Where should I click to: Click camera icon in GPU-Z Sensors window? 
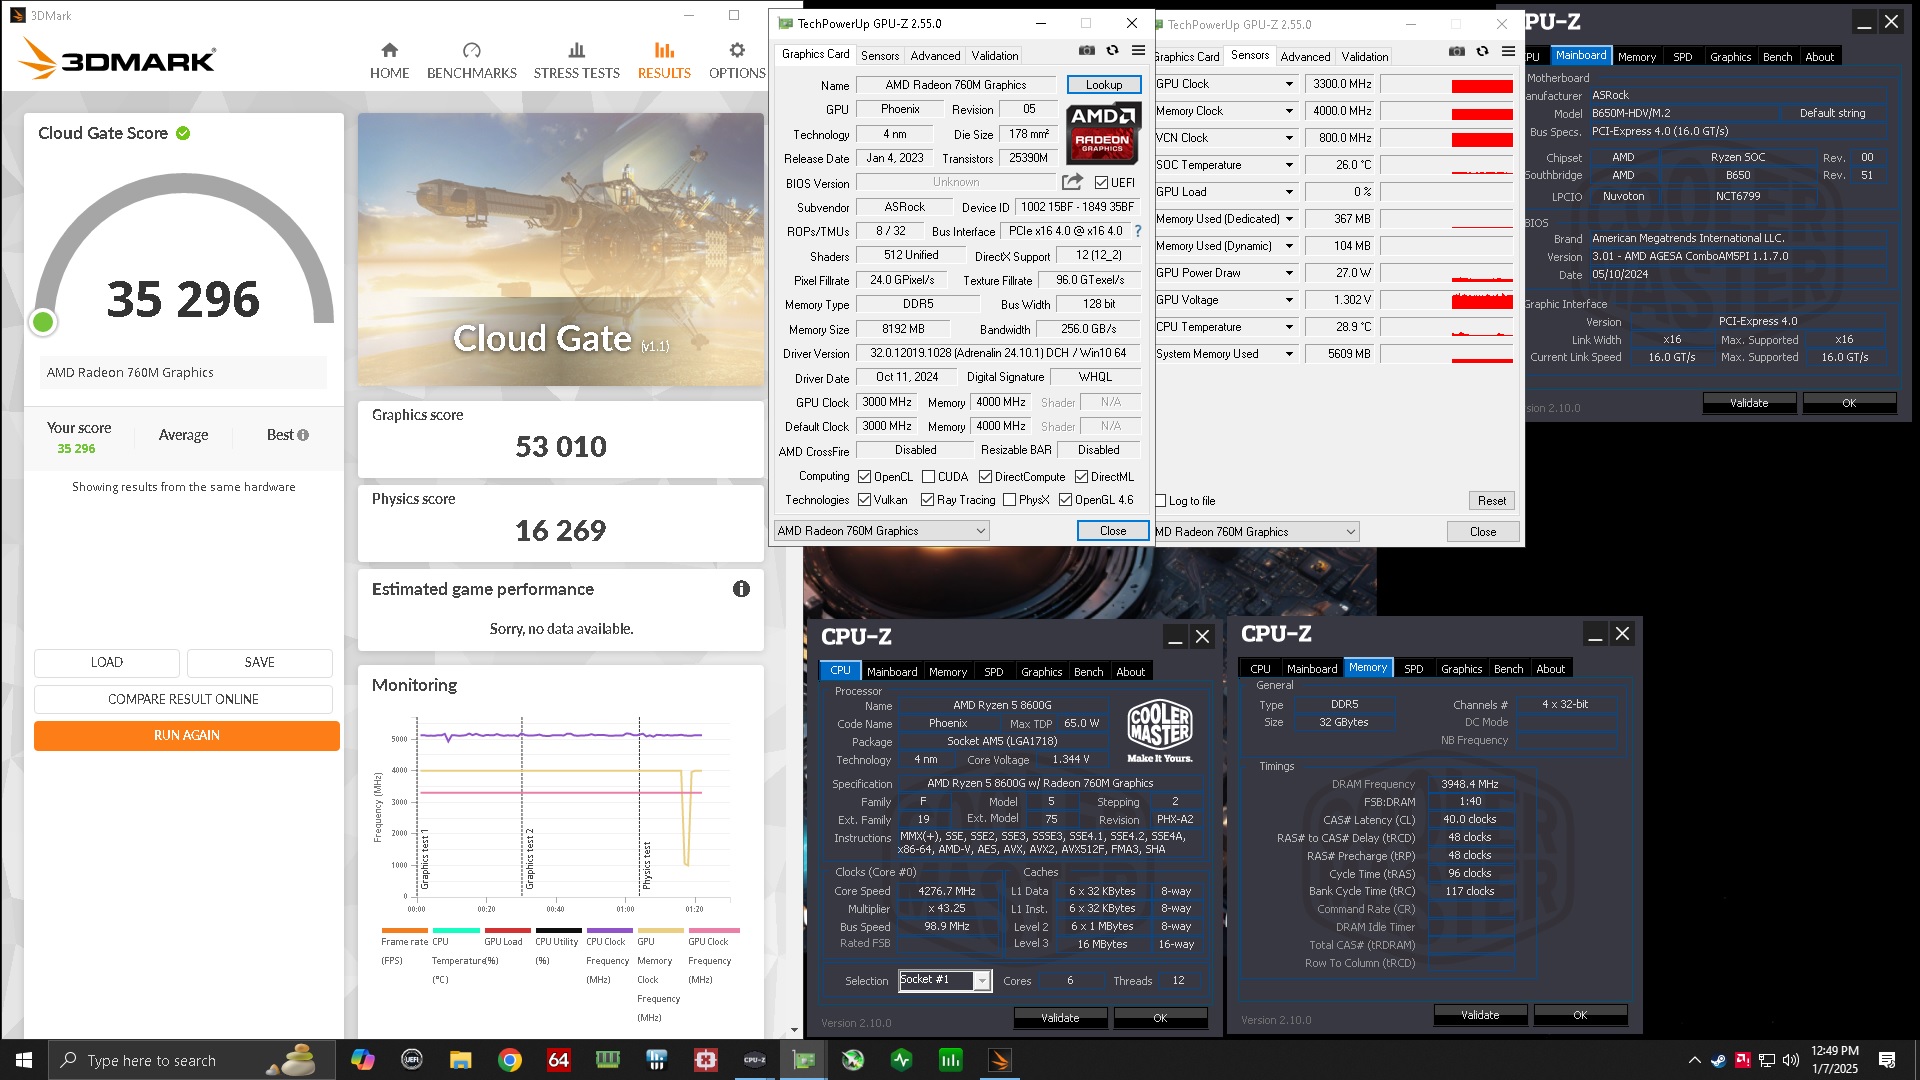click(x=1457, y=52)
